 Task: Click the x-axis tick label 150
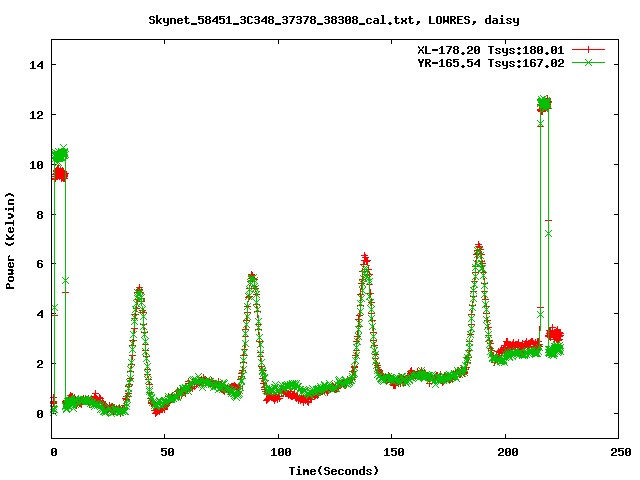[x=393, y=452]
